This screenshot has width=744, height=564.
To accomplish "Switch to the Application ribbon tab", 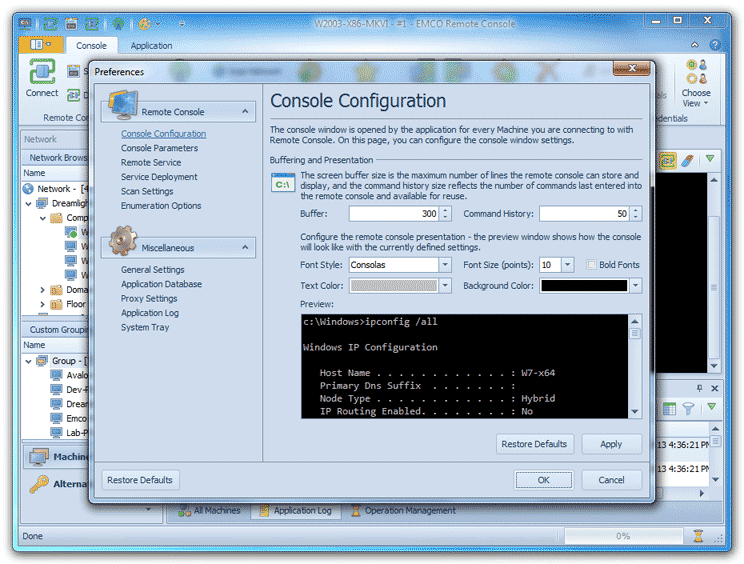I will tap(151, 46).
